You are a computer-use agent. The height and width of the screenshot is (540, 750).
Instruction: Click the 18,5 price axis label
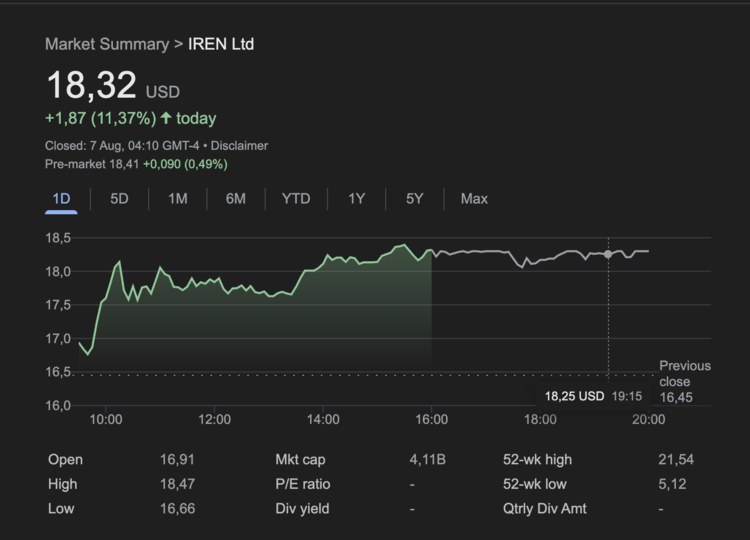[x=58, y=238]
